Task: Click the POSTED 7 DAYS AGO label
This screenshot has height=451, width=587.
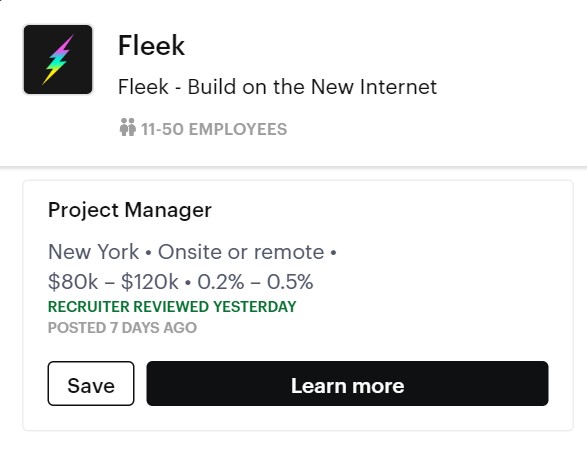Action: point(122,327)
